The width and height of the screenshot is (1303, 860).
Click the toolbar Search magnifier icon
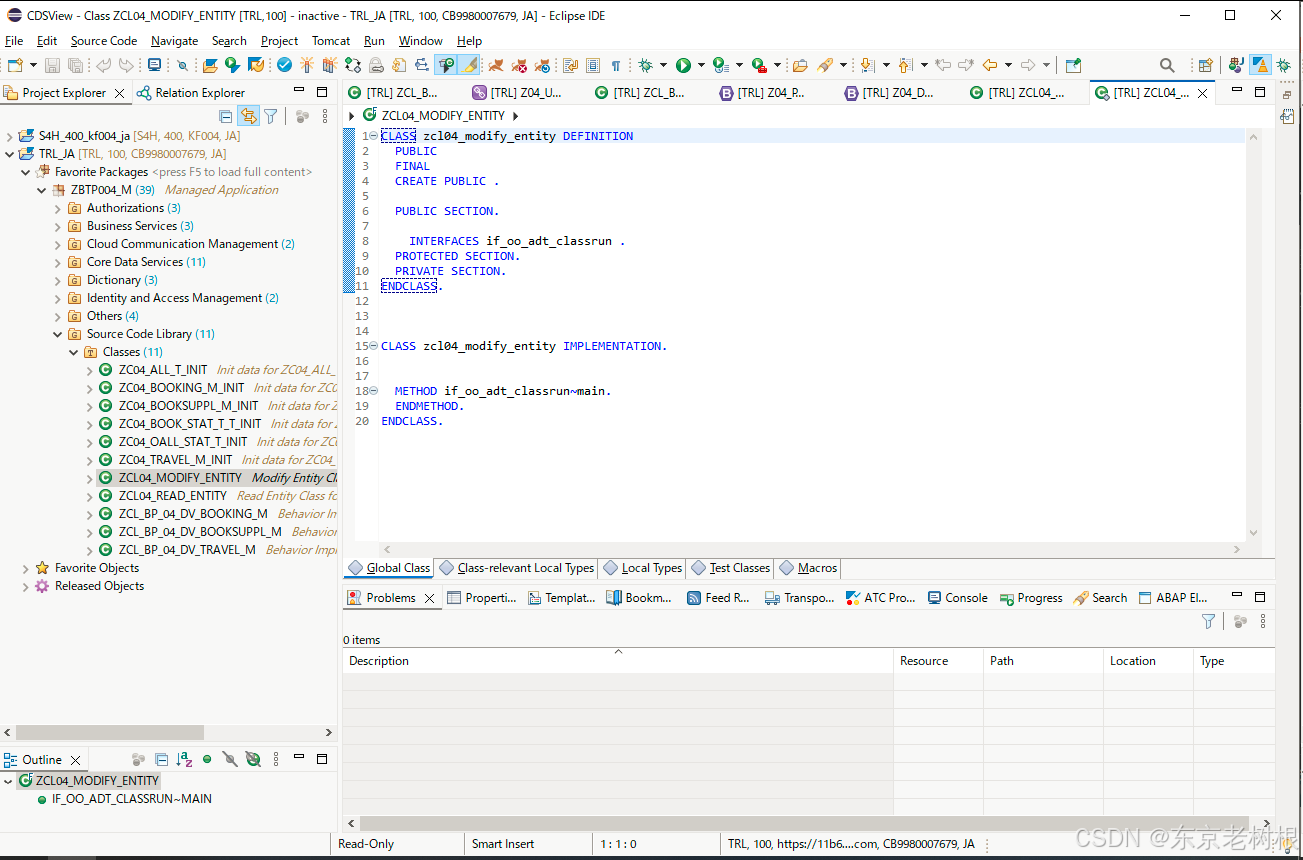click(1166, 65)
